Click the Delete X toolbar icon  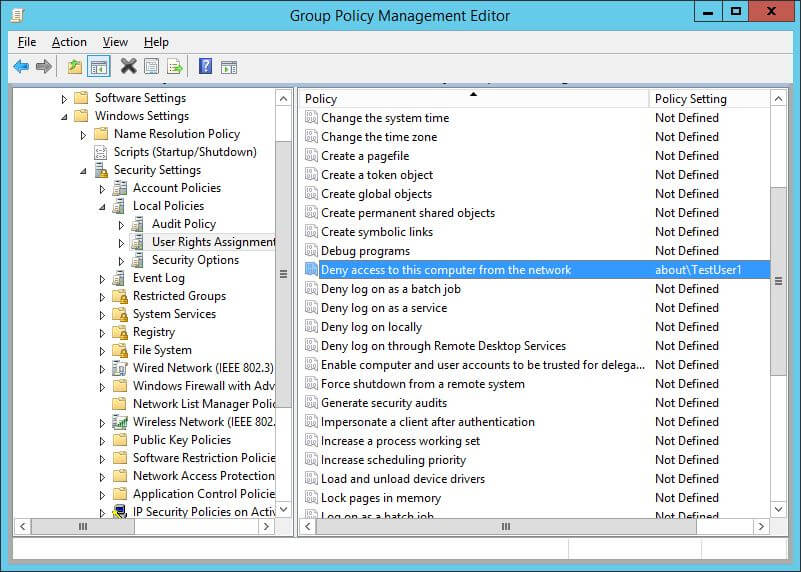point(128,66)
